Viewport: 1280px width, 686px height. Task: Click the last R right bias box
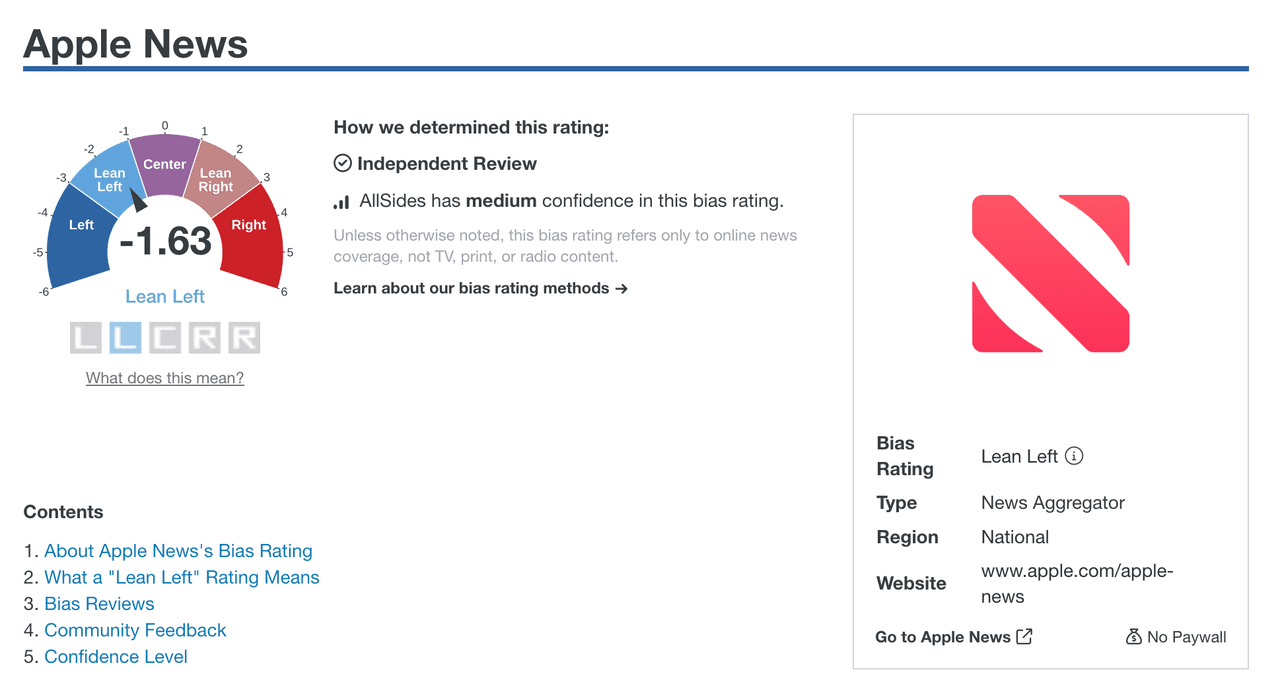point(244,338)
